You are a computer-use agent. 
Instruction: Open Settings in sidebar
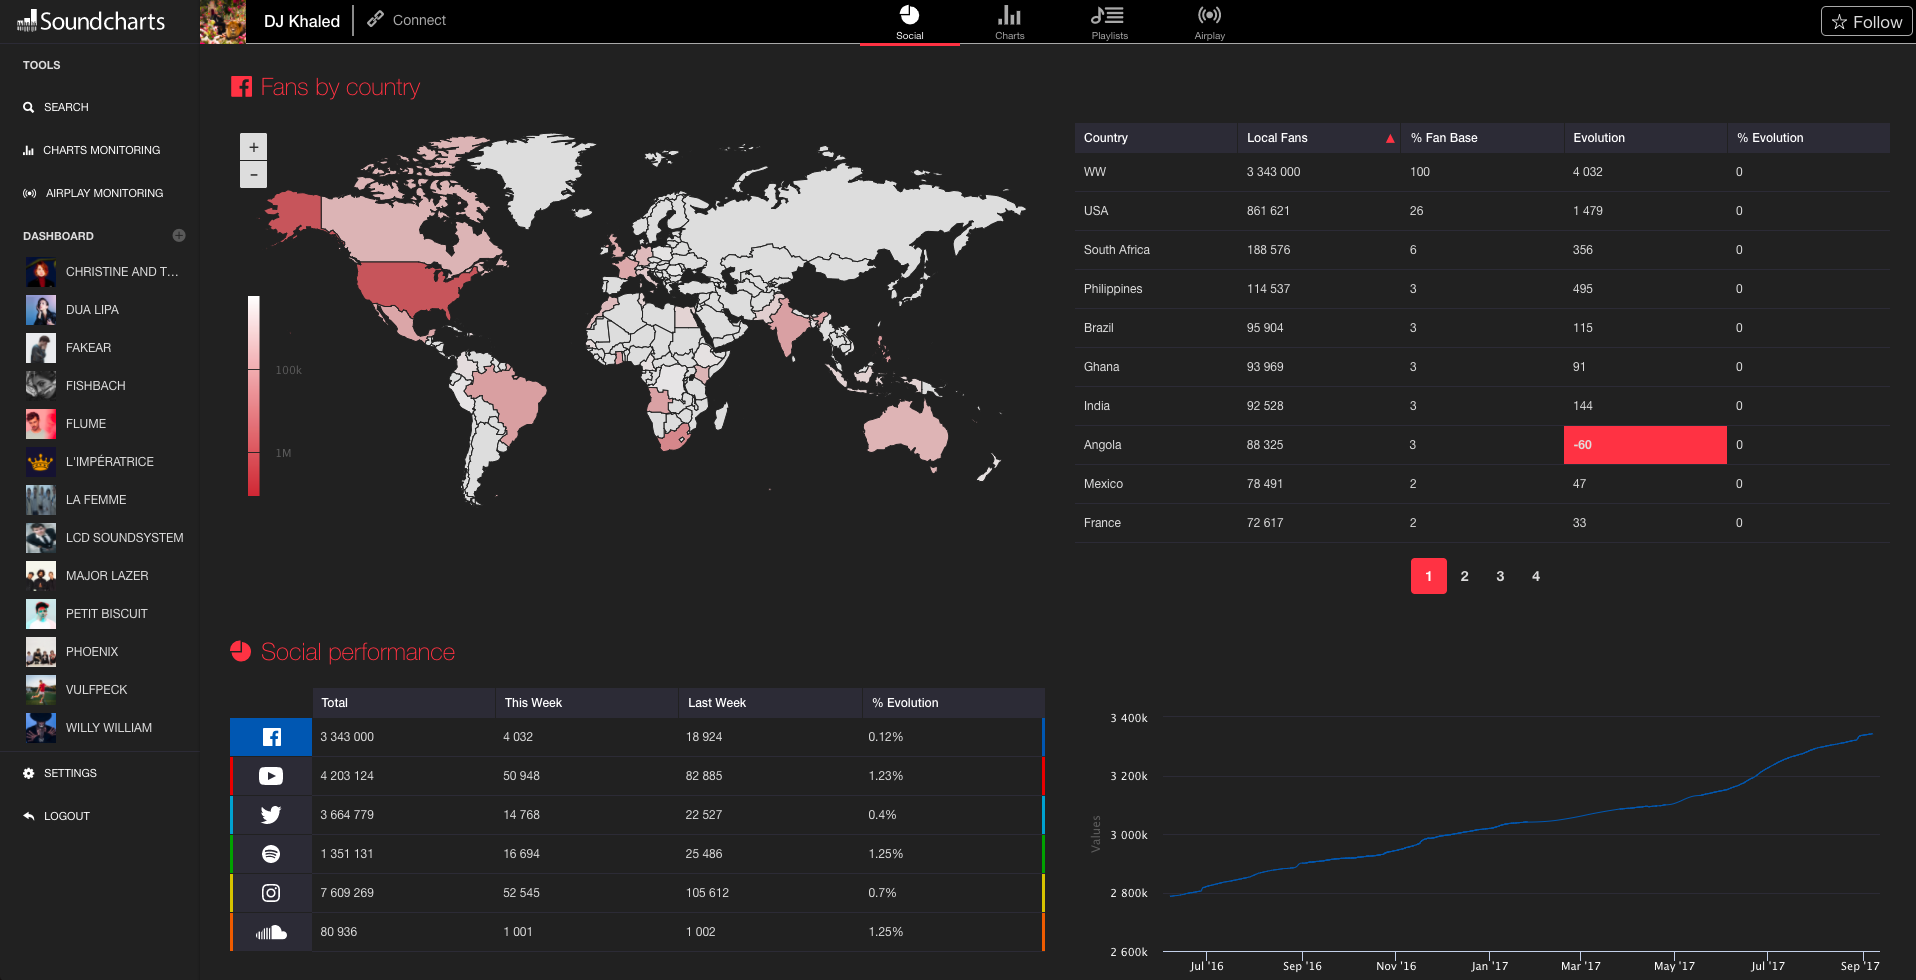coord(70,773)
